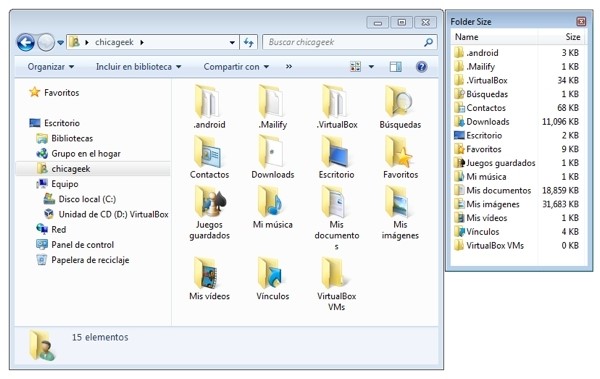Open the Downloads folder icon
The image size is (600, 379).
tap(271, 152)
